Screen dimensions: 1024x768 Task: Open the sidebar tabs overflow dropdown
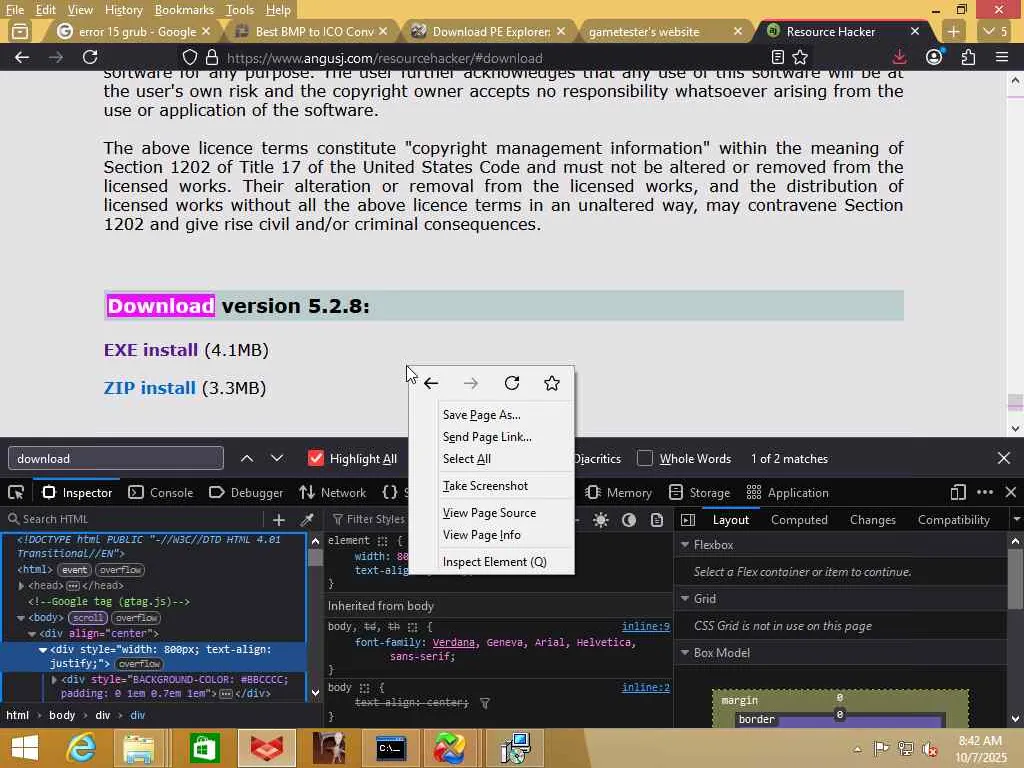click(x=1016, y=520)
